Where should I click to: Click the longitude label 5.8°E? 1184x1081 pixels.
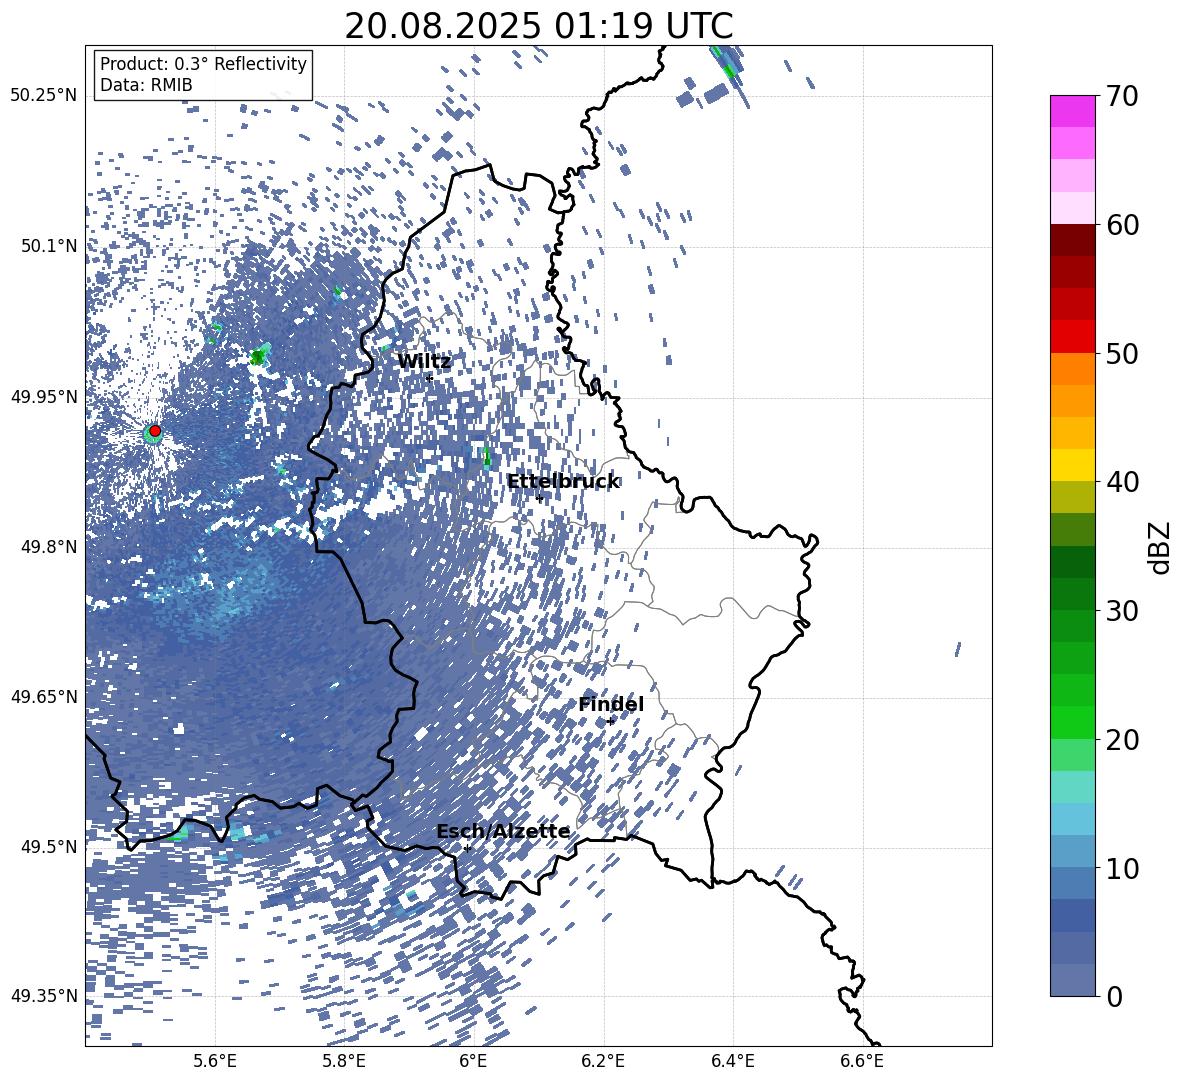click(x=344, y=1061)
